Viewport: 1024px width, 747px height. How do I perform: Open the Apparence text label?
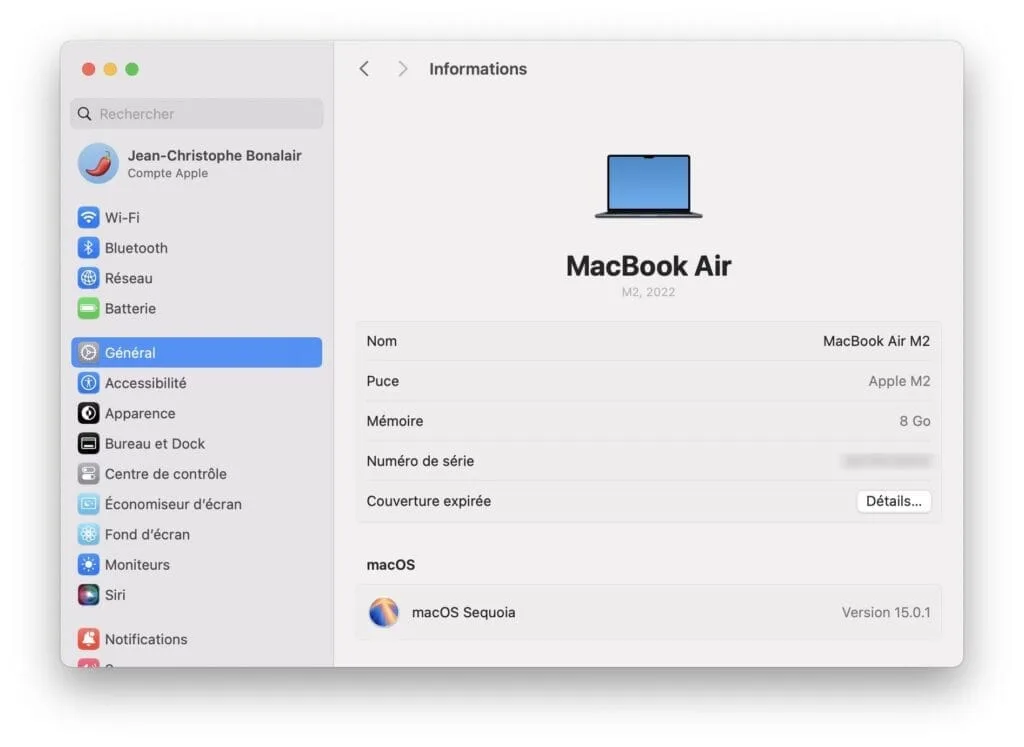tap(140, 414)
